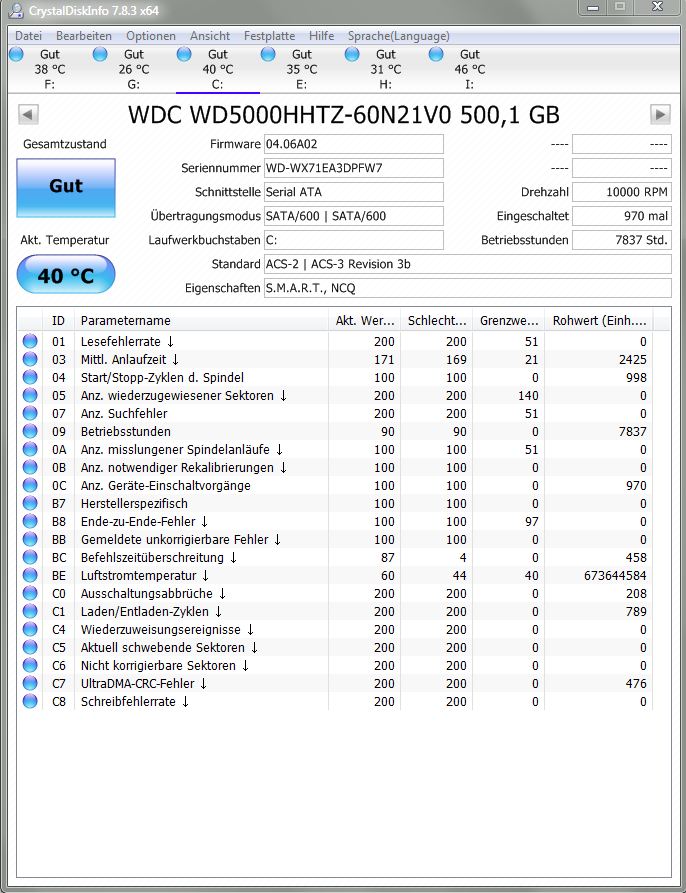This screenshot has width=686, height=893.
Task: Open the Hilfe menu
Action: (x=322, y=36)
